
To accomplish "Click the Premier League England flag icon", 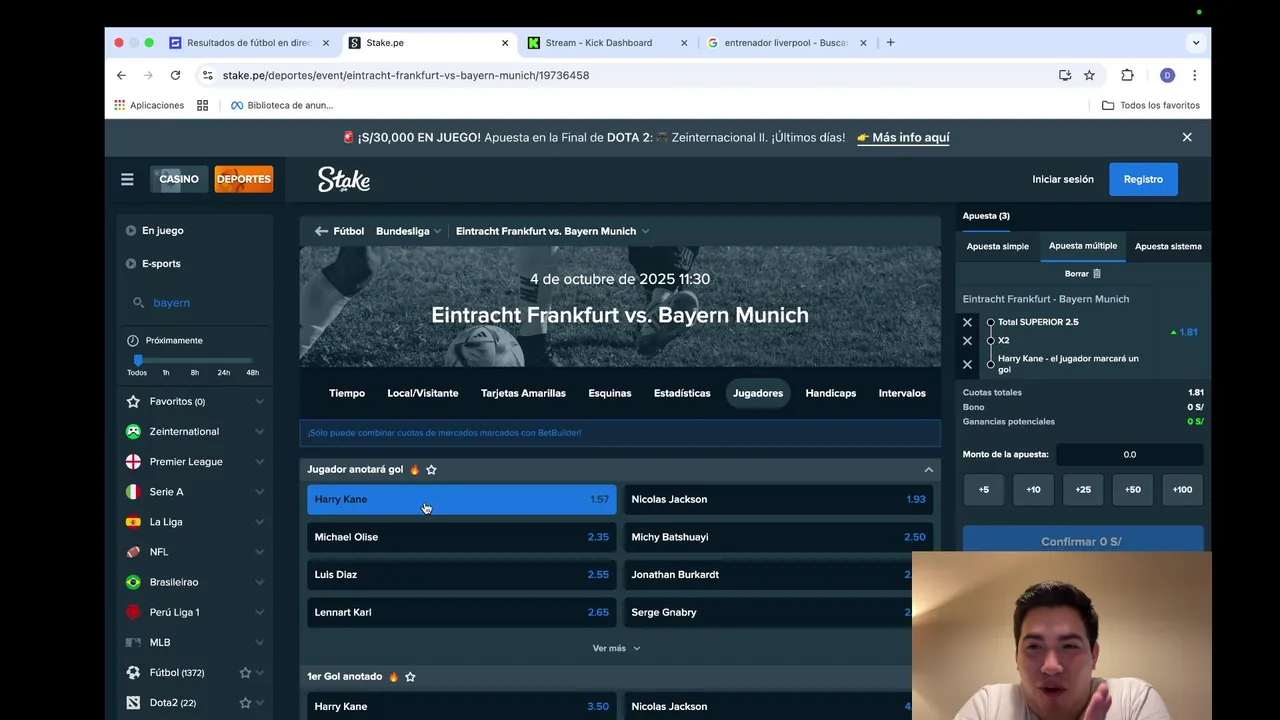I will tap(133, 462).
